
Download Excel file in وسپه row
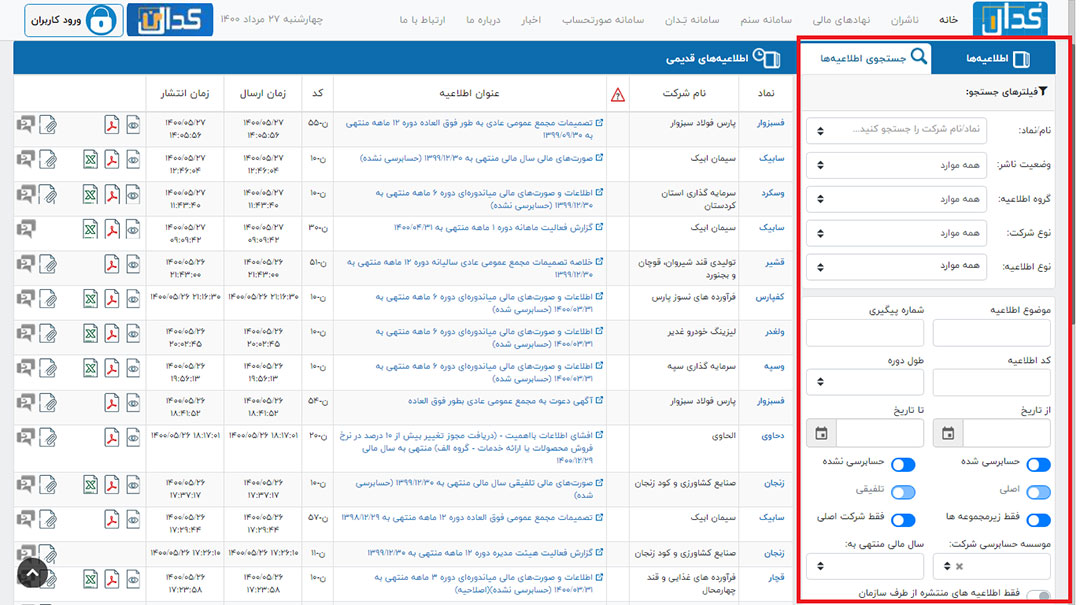coord(90,369)
